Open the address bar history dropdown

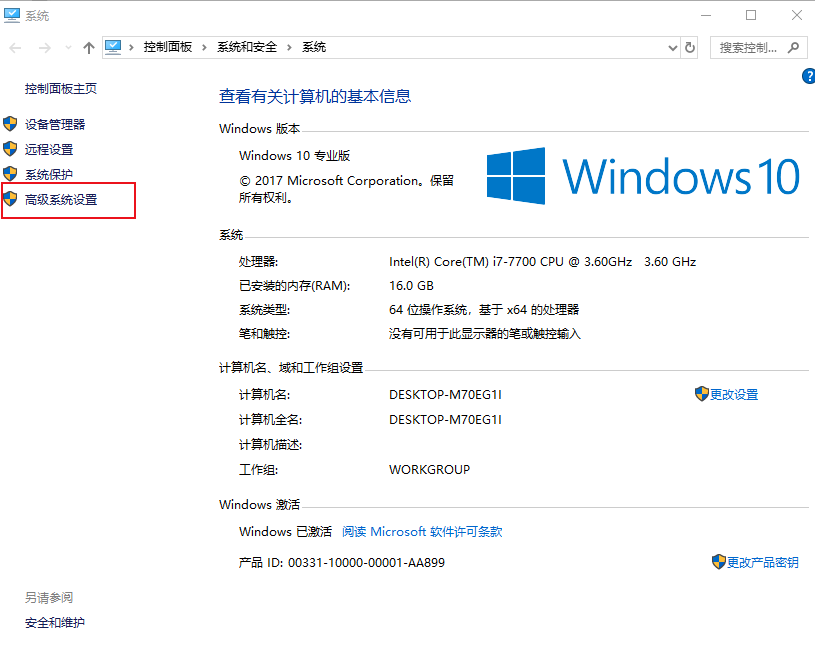[673, 48]
